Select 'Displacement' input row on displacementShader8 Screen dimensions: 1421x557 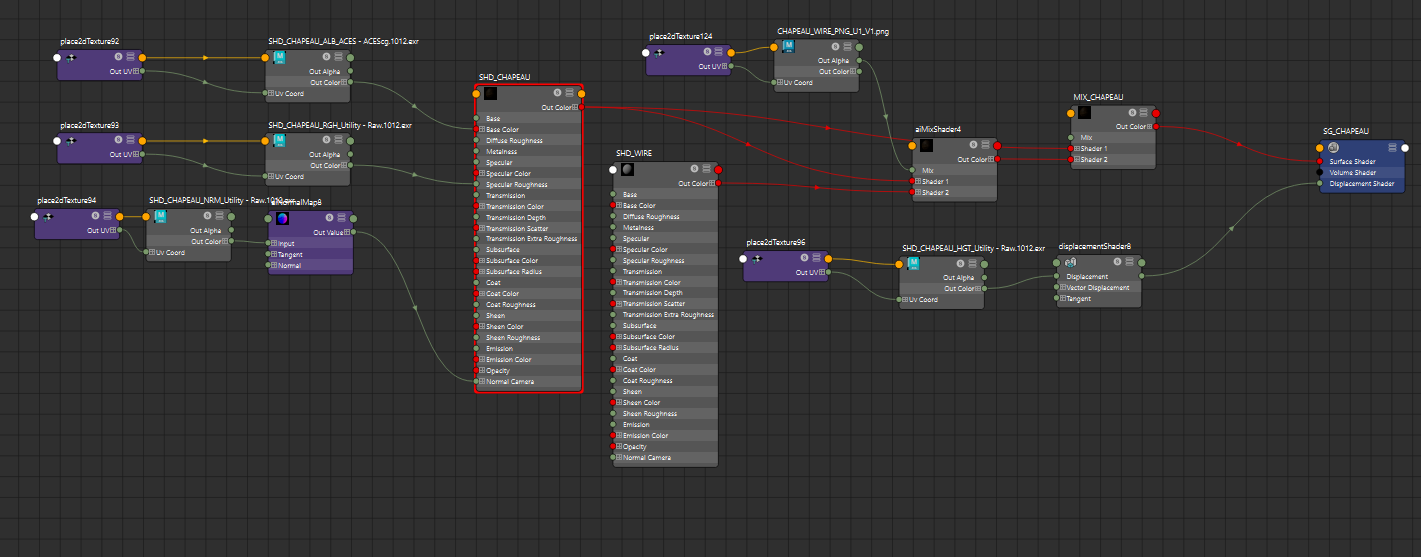coord(1099,277)
